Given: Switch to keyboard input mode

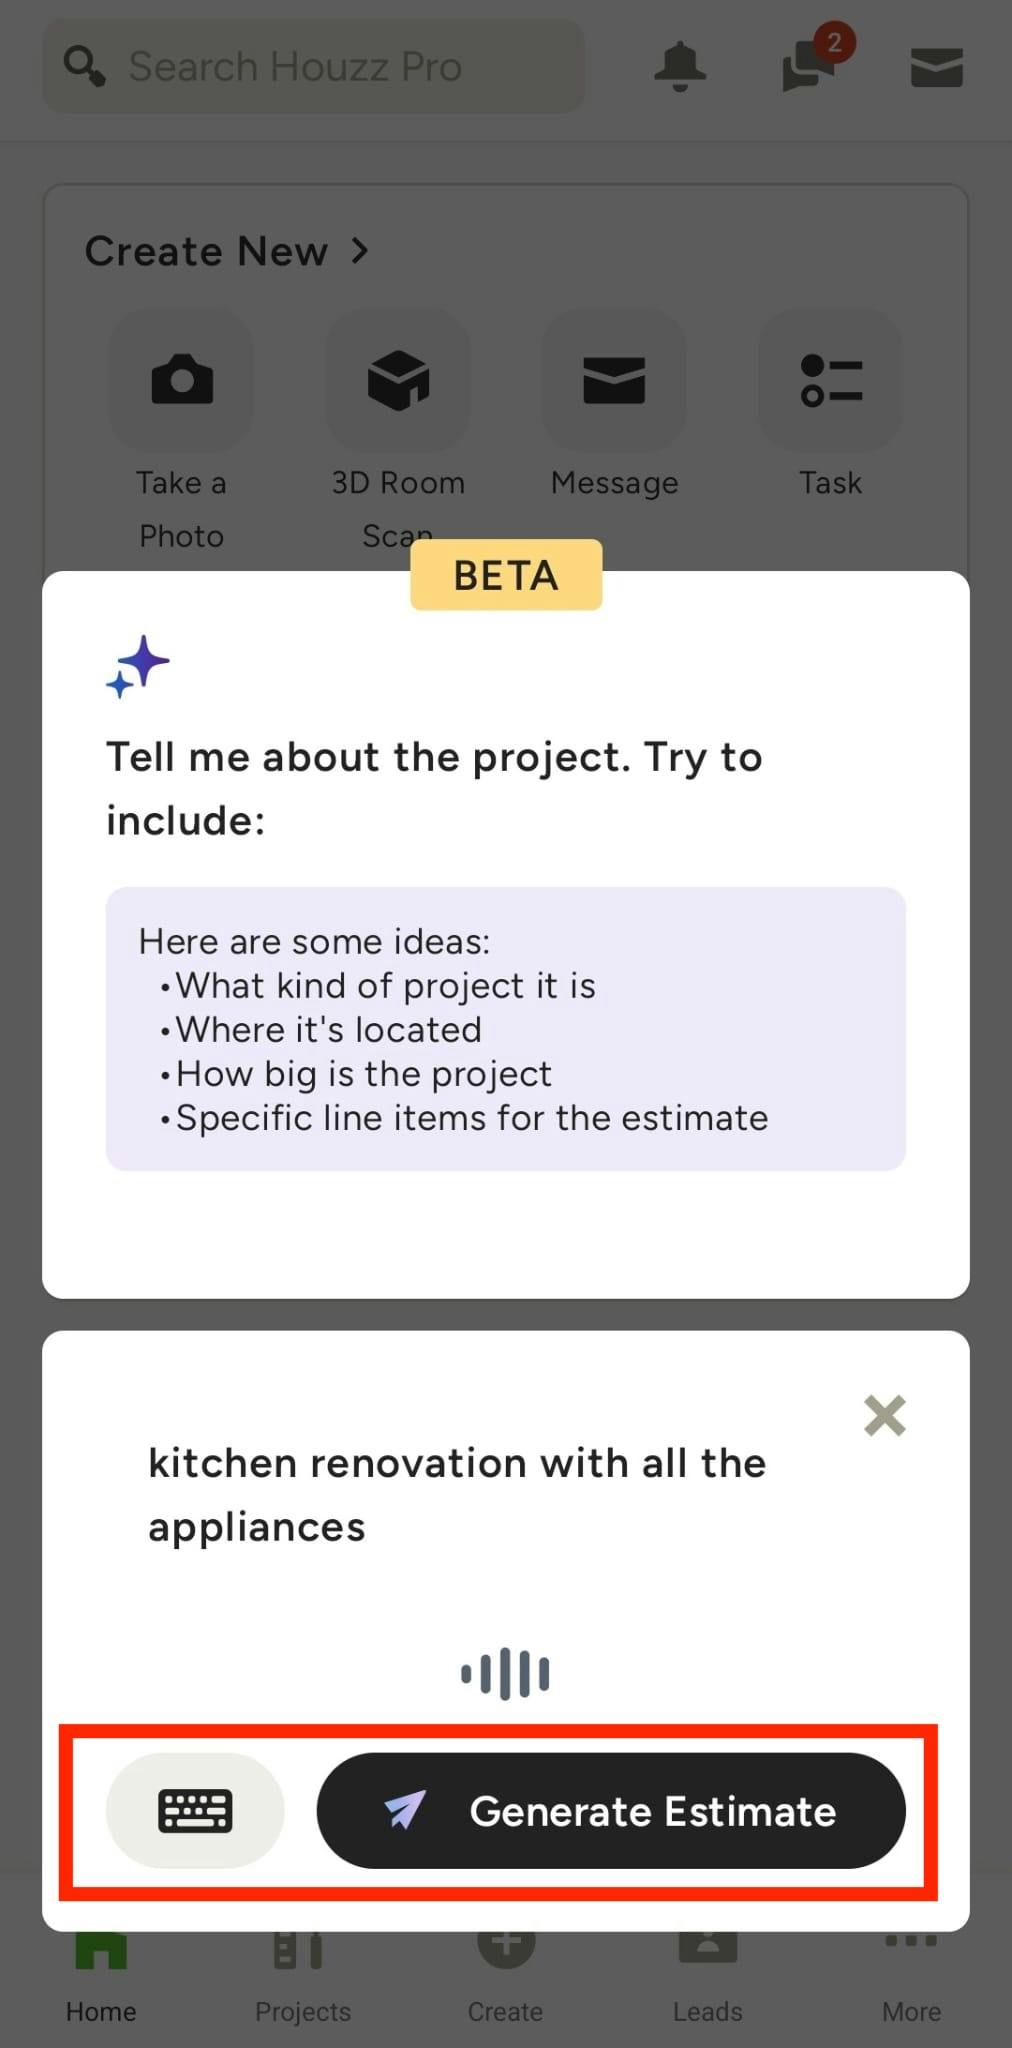Looking at the screenshot, I should (195, 1810).
